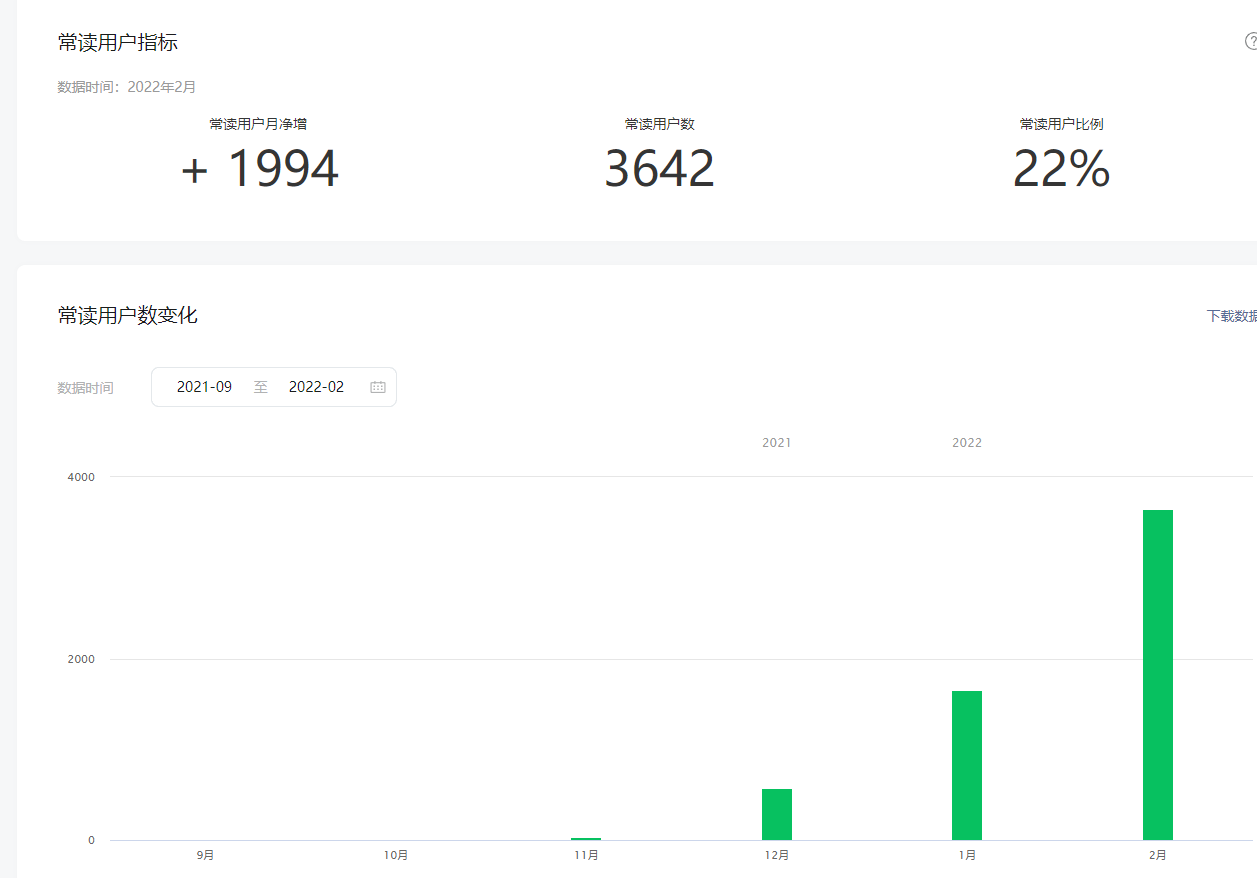
Task: Click the 9月 axis label
Action: 205,855
